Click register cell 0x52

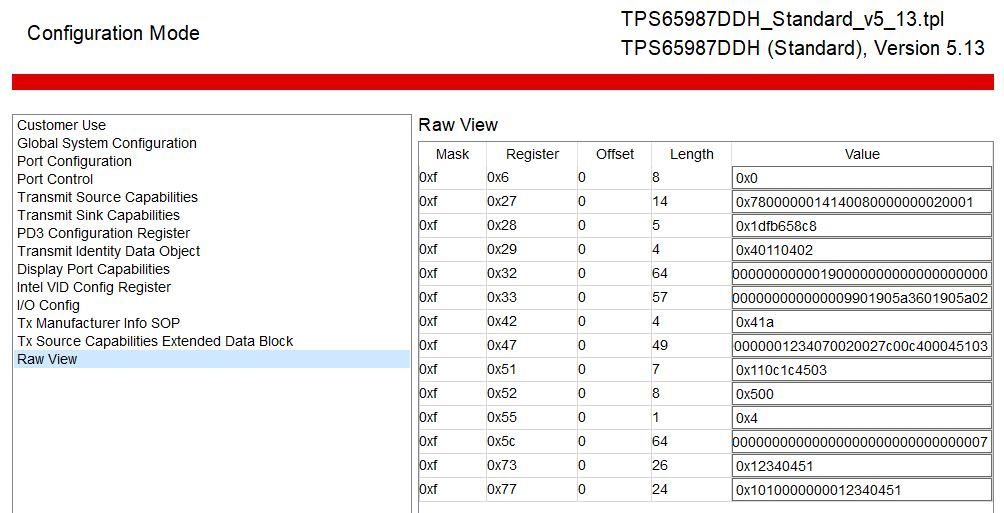531,394
